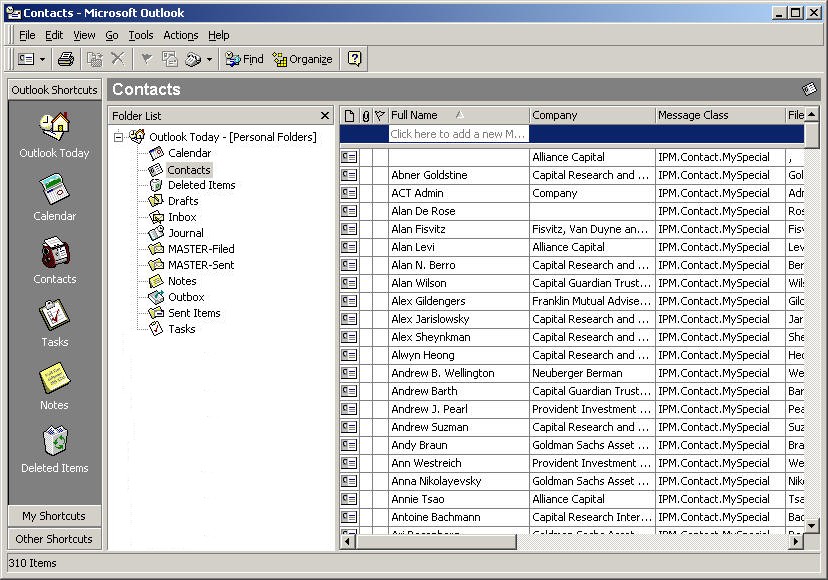Select MASTER-Filed folder in Folder List
828x580 pixels.
pos(201,249)
